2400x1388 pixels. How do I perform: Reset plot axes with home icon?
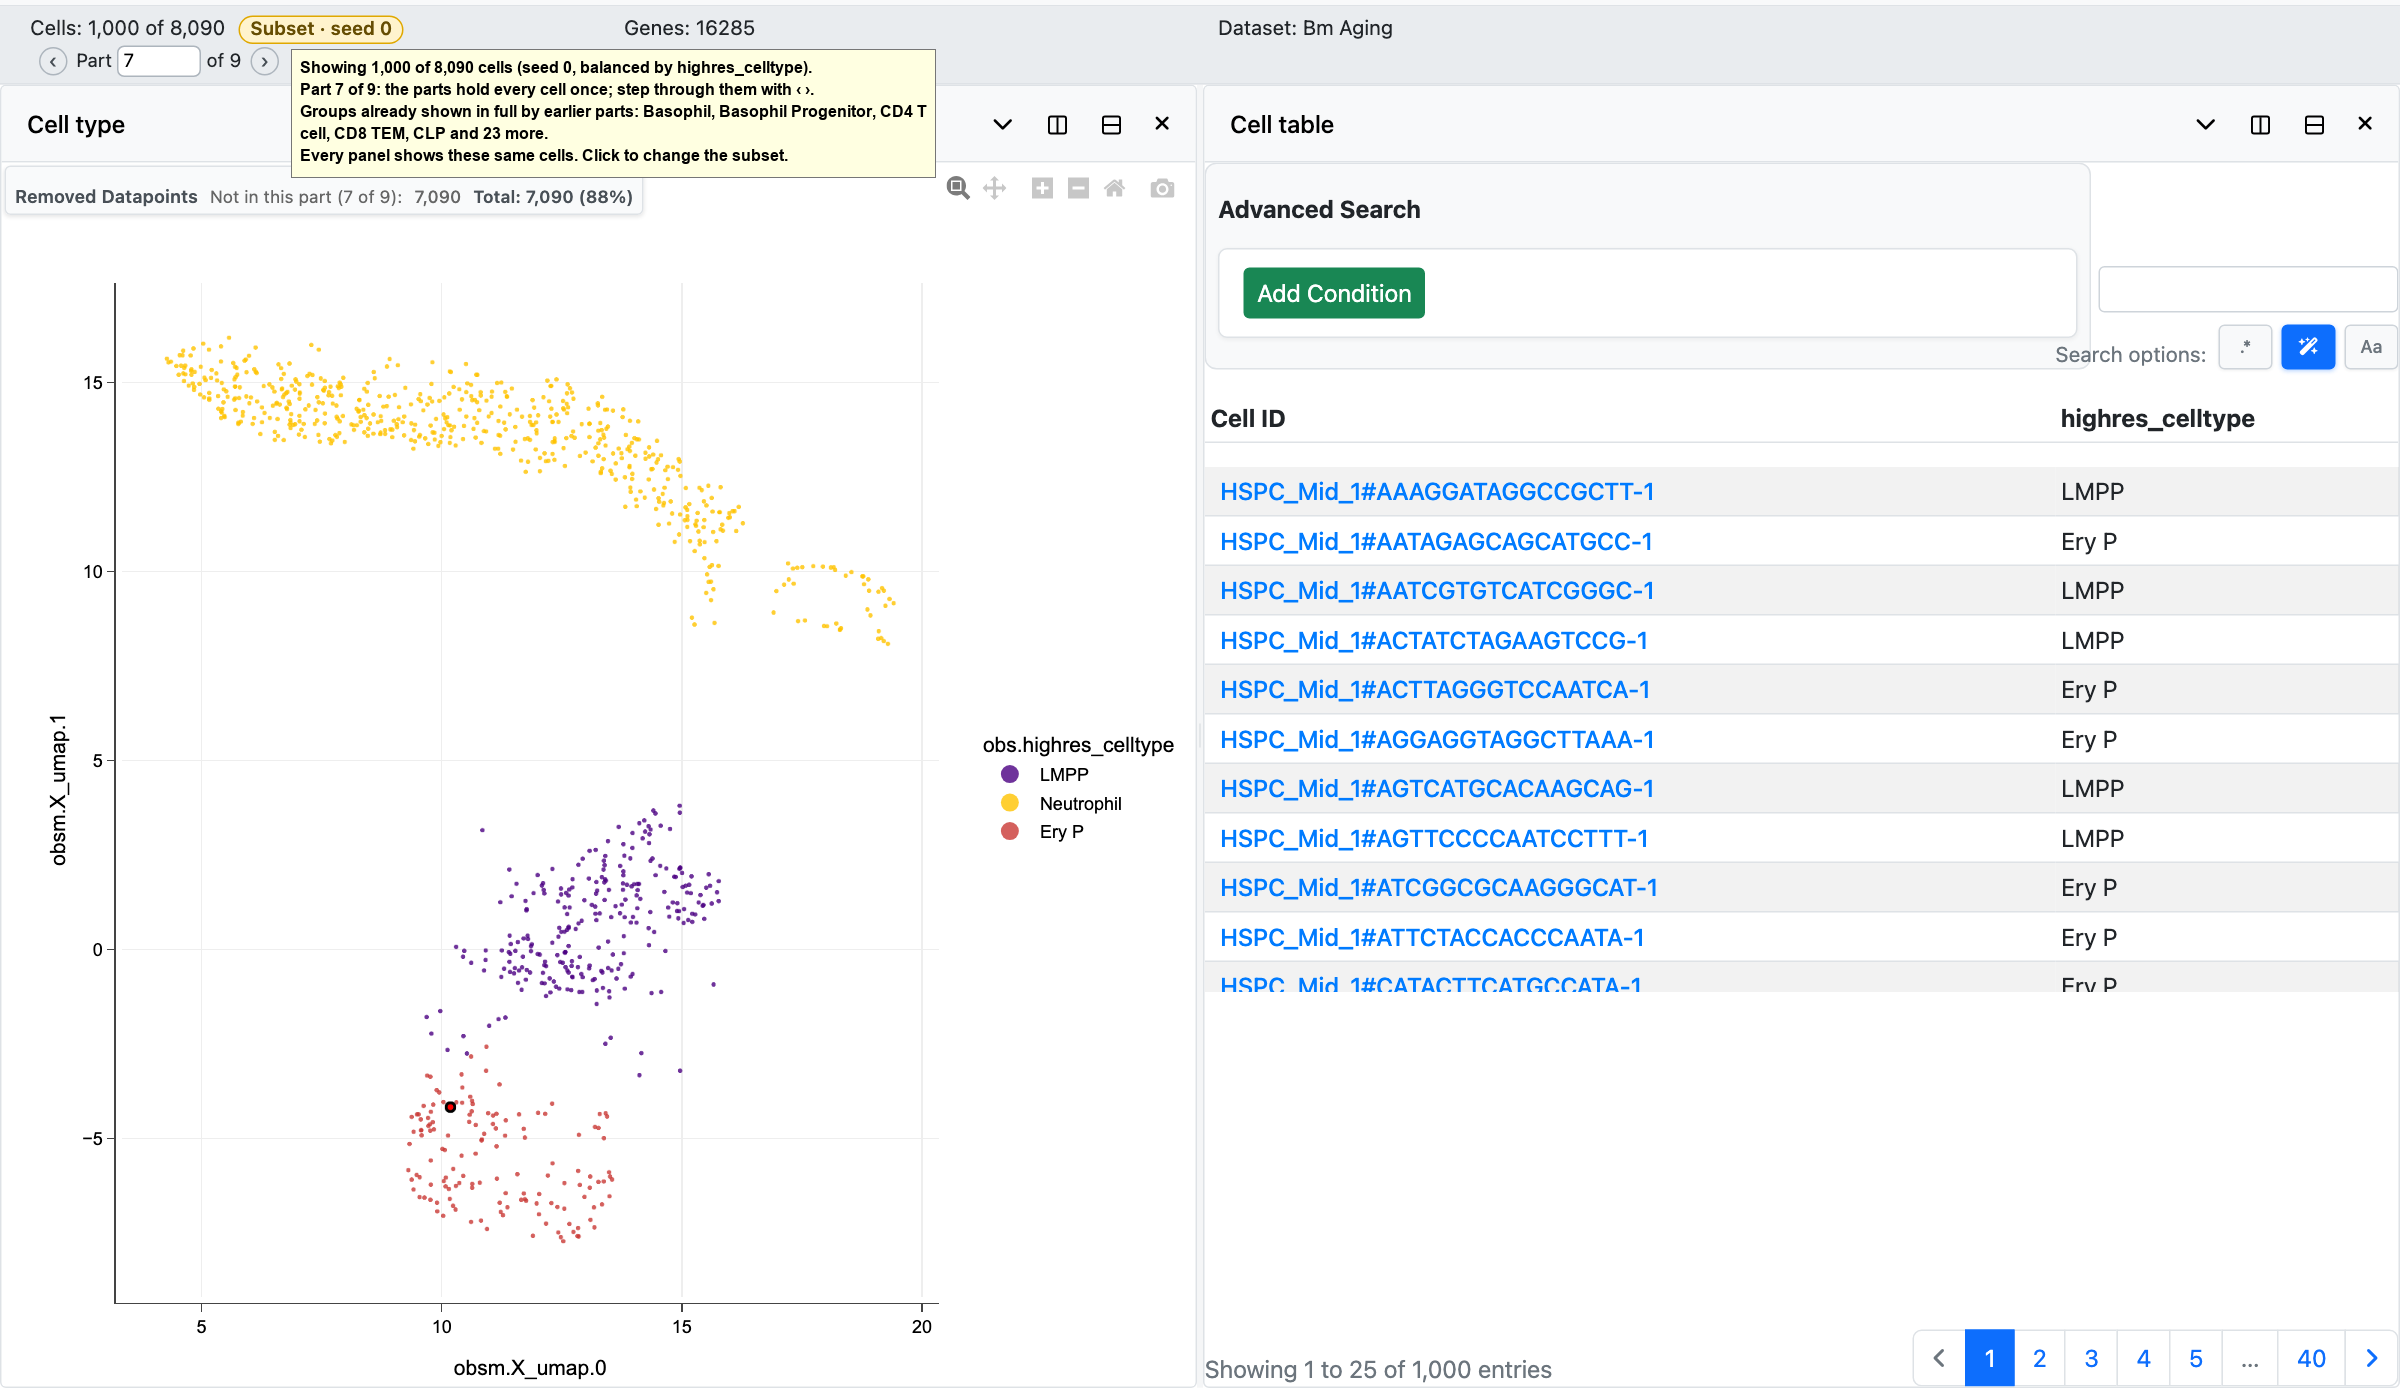1114,188
